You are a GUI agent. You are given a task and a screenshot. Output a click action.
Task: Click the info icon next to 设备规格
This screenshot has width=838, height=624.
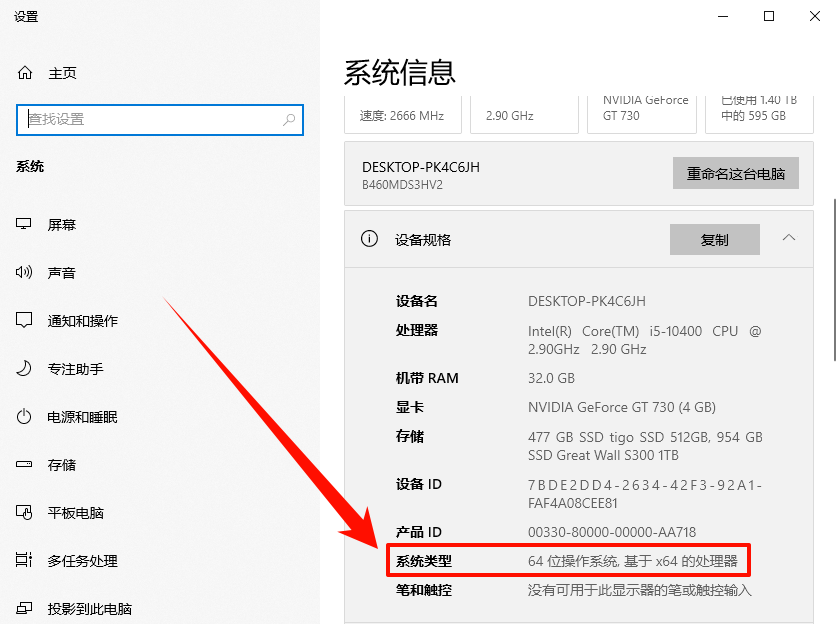(369, 239)
